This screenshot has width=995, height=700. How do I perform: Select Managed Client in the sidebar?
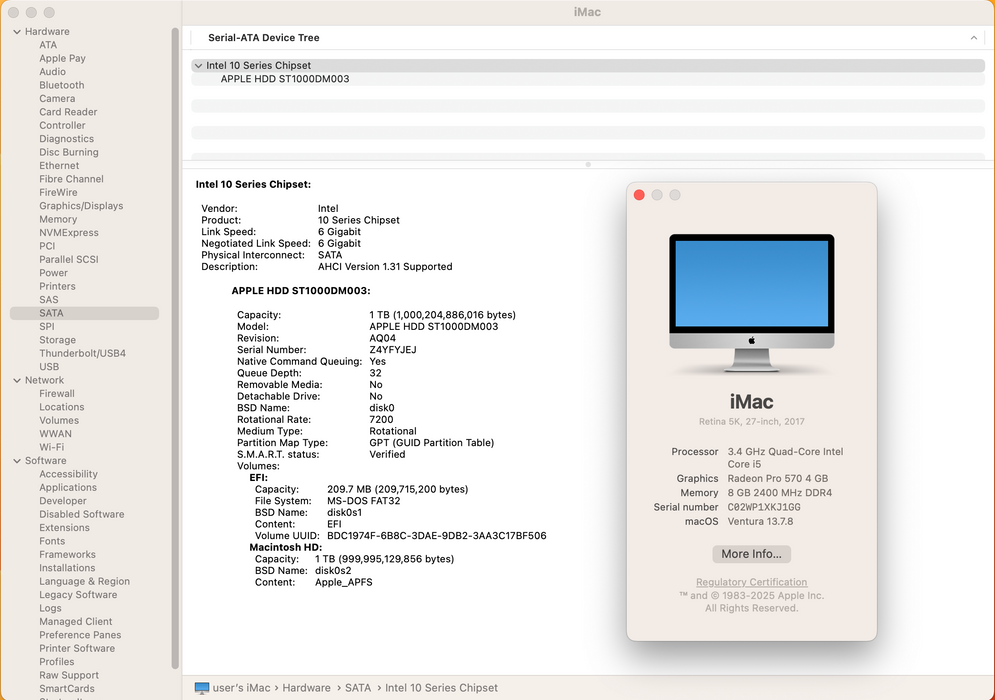coord(76,622)
